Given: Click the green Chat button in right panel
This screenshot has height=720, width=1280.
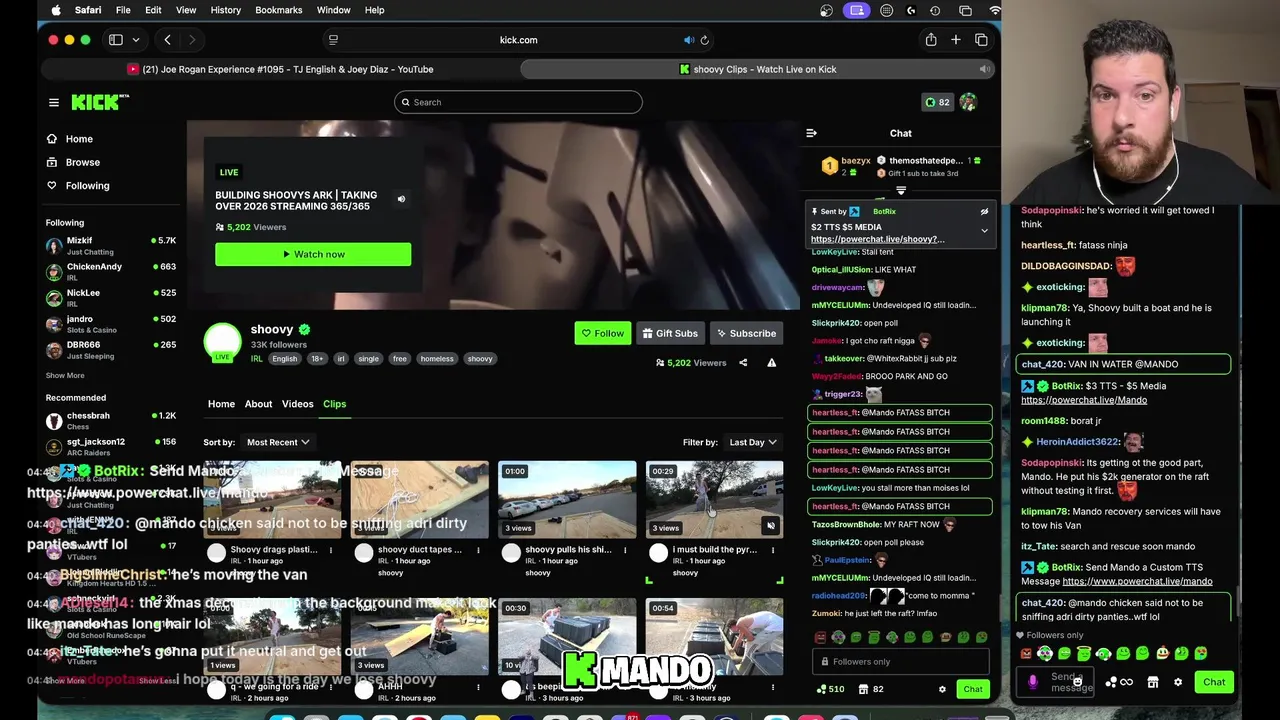Looking at the screenshot, I should [1214, 682].
